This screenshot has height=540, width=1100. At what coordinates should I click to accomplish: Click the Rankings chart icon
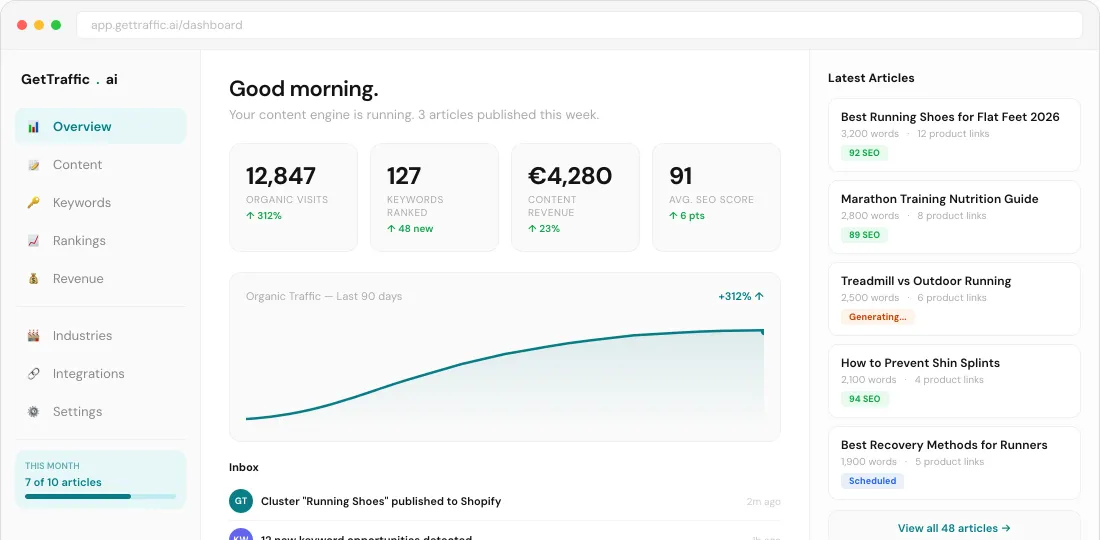coord(34,241)
